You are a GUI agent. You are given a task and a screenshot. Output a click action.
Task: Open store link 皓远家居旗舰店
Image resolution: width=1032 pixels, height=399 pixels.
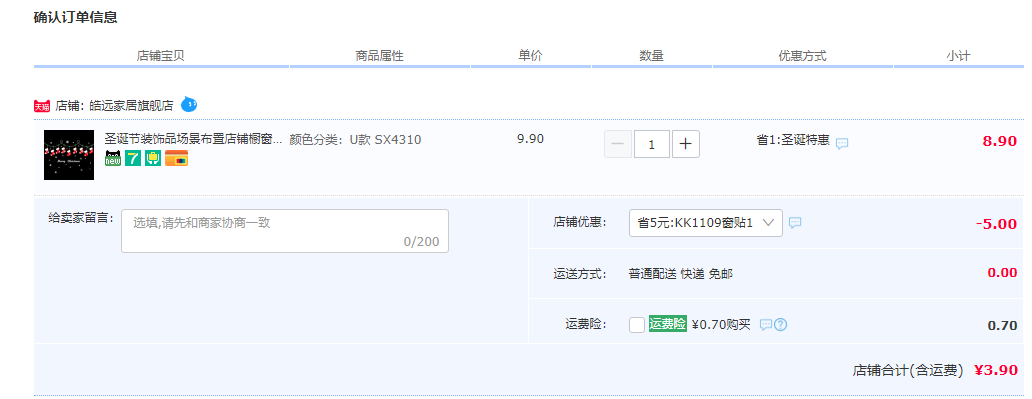(132, 105)
